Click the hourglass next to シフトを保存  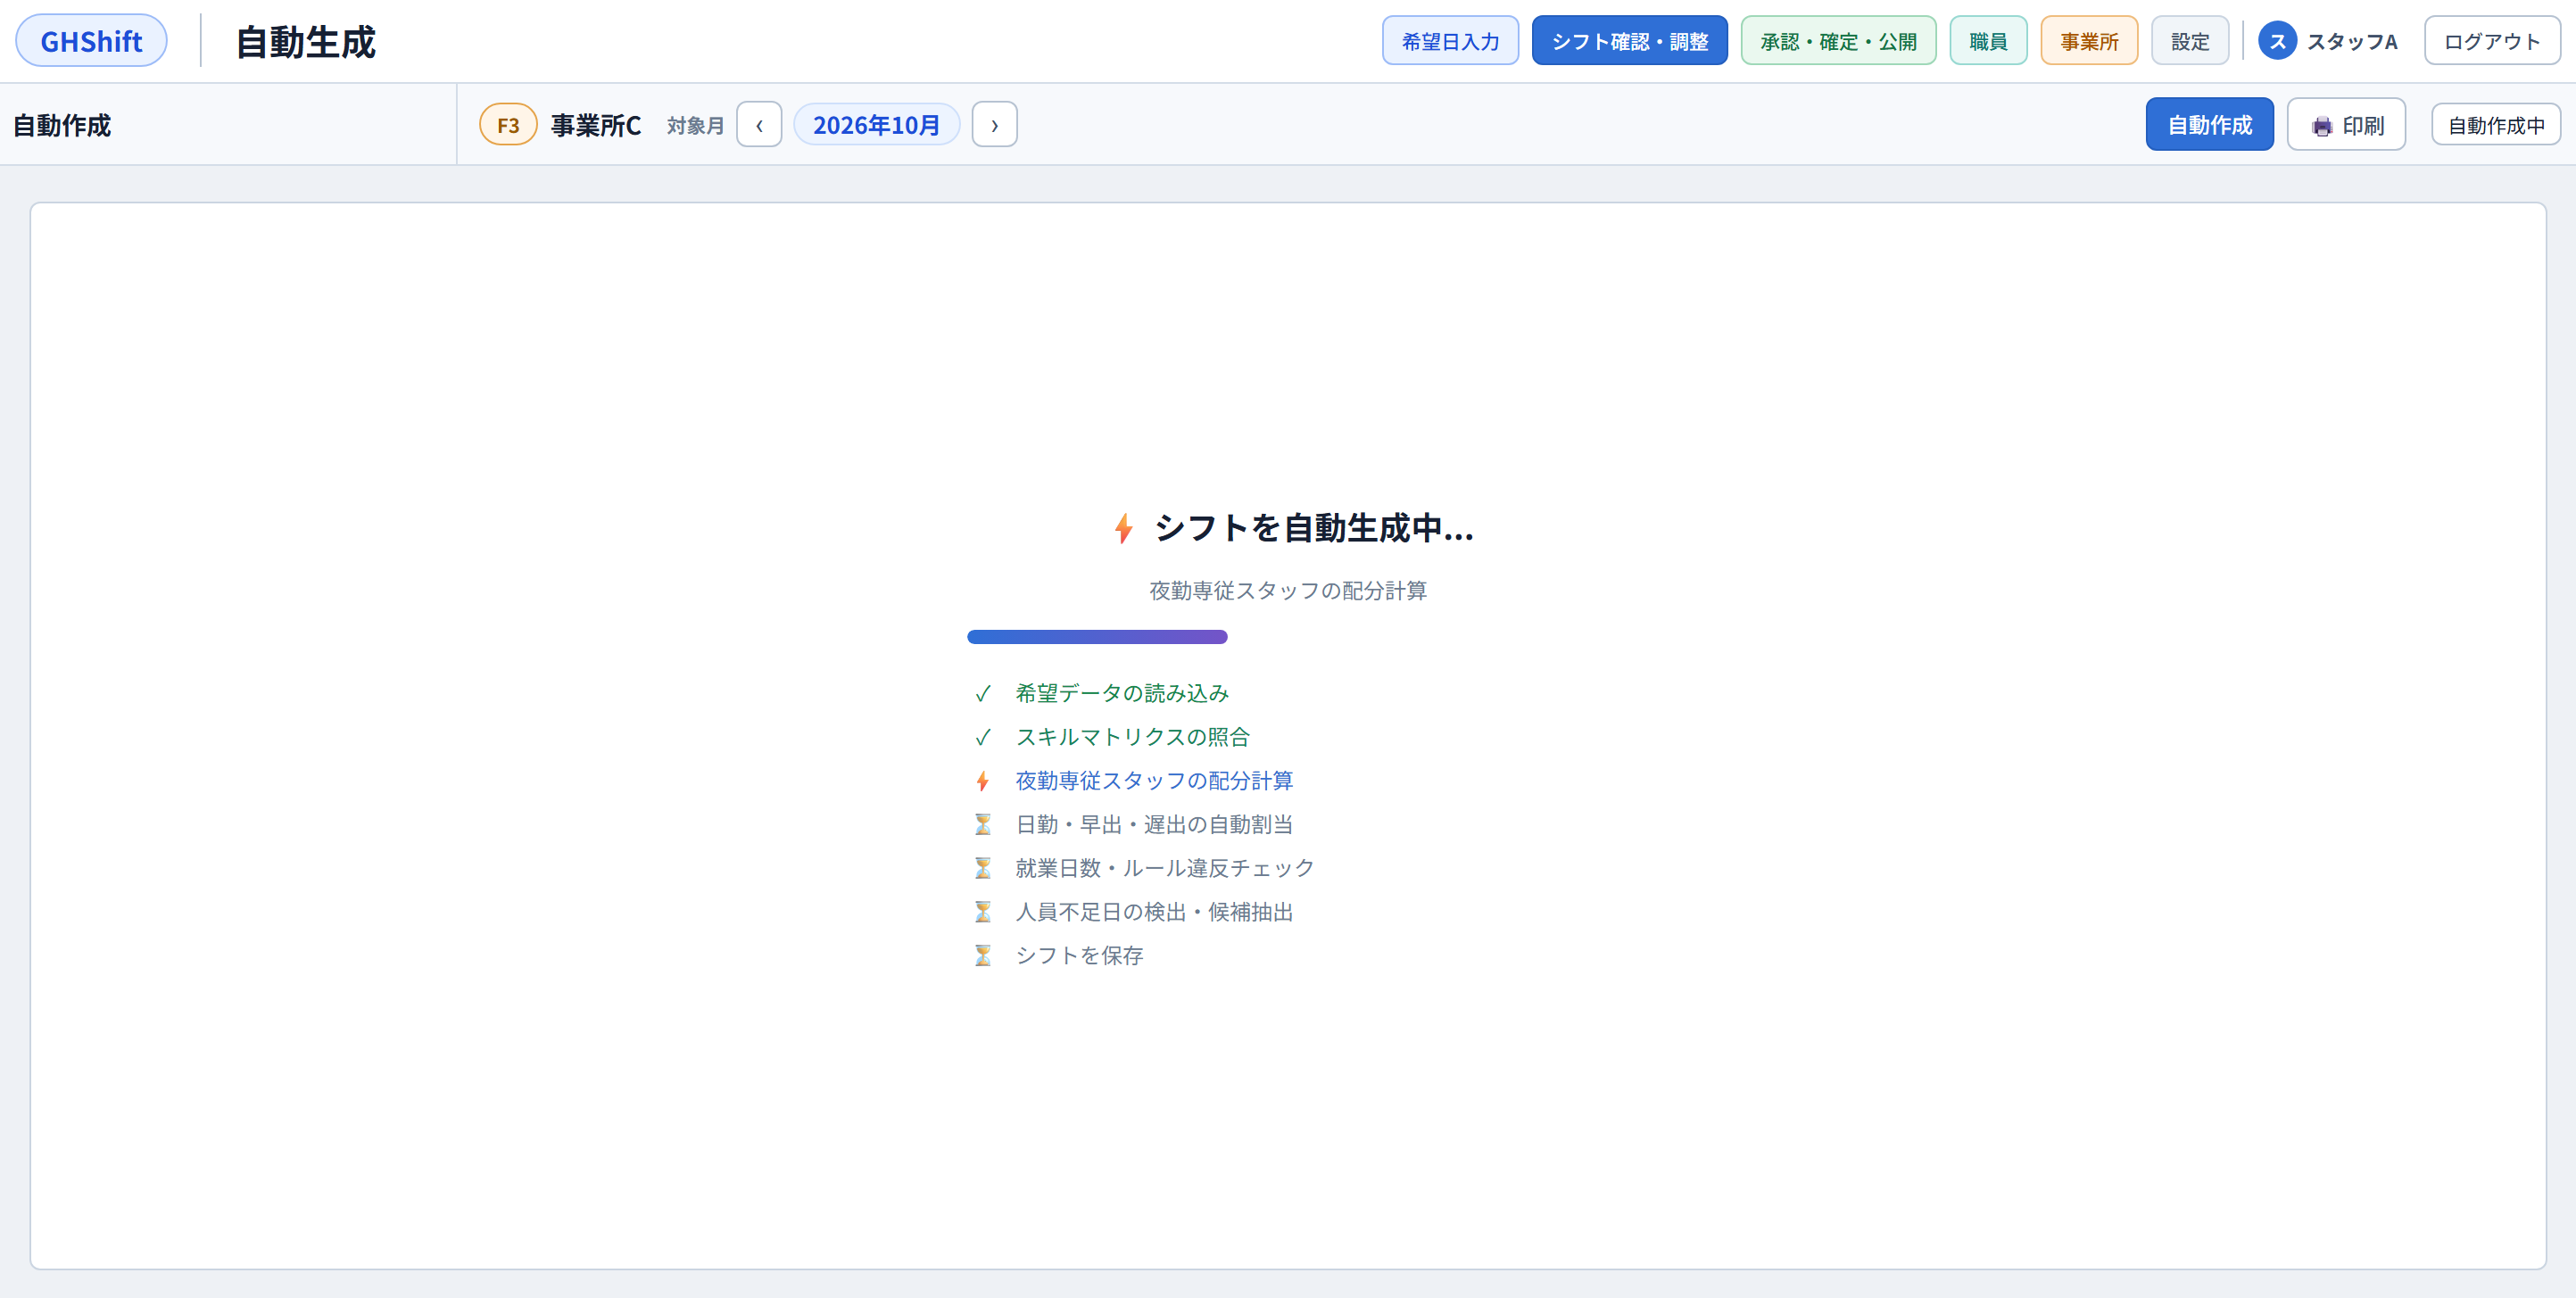pos(982,956)
